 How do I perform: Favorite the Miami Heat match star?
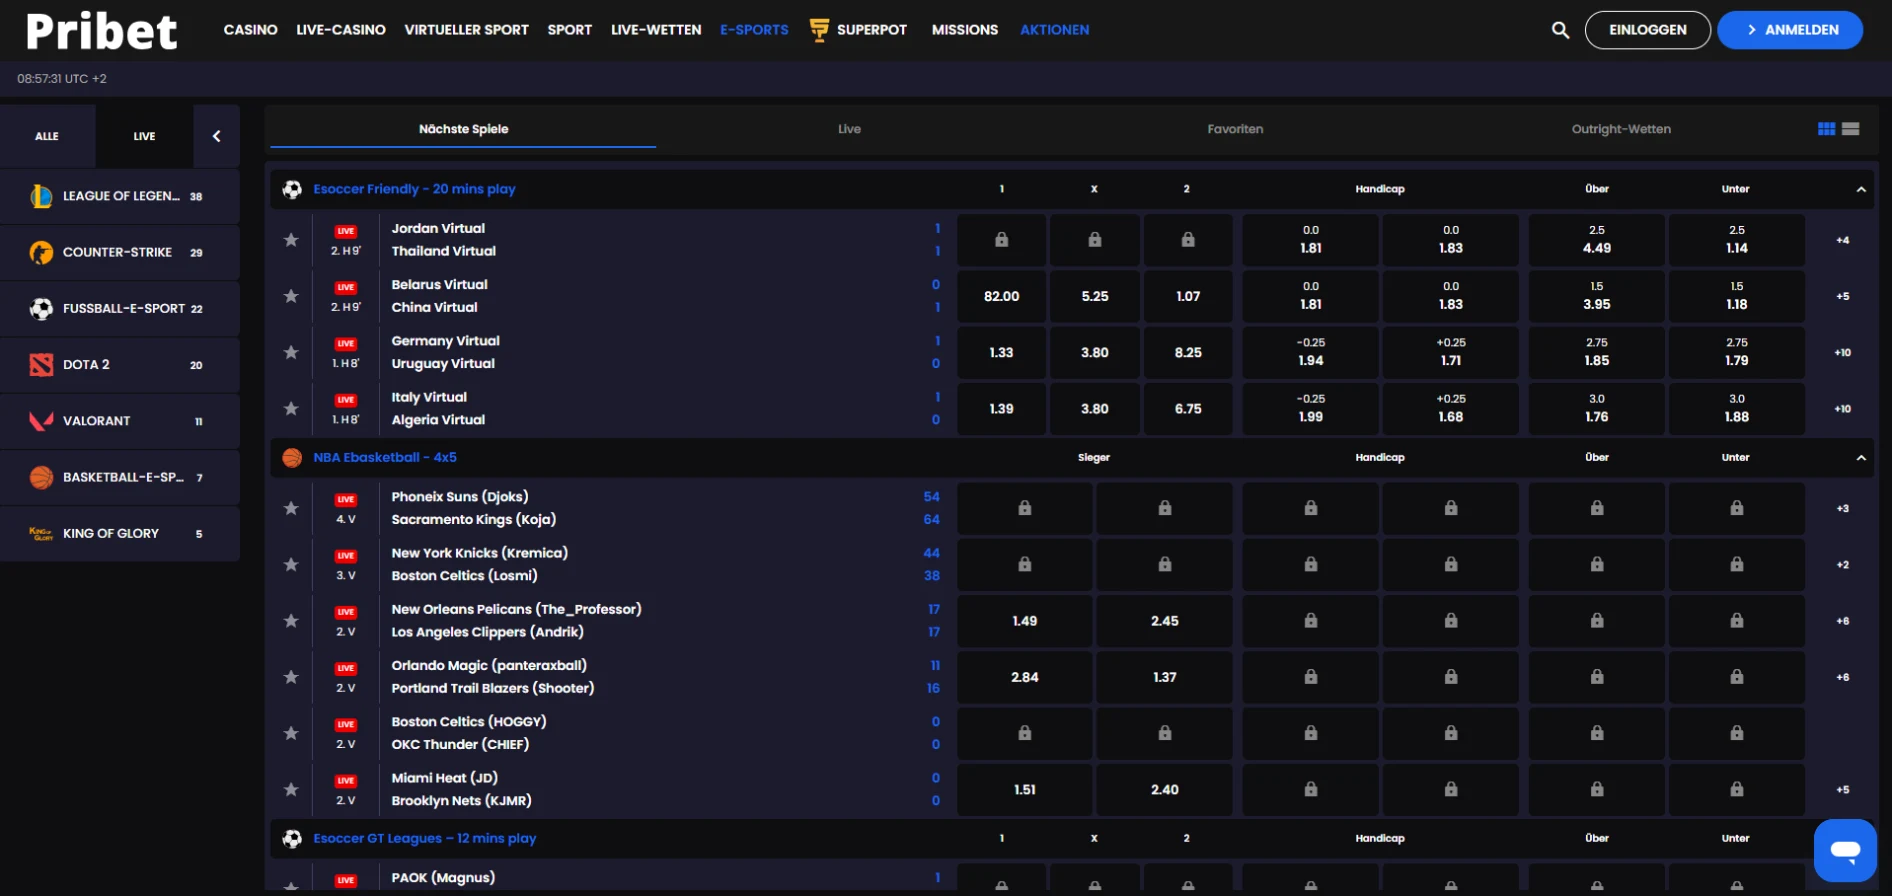click(291, 789)
